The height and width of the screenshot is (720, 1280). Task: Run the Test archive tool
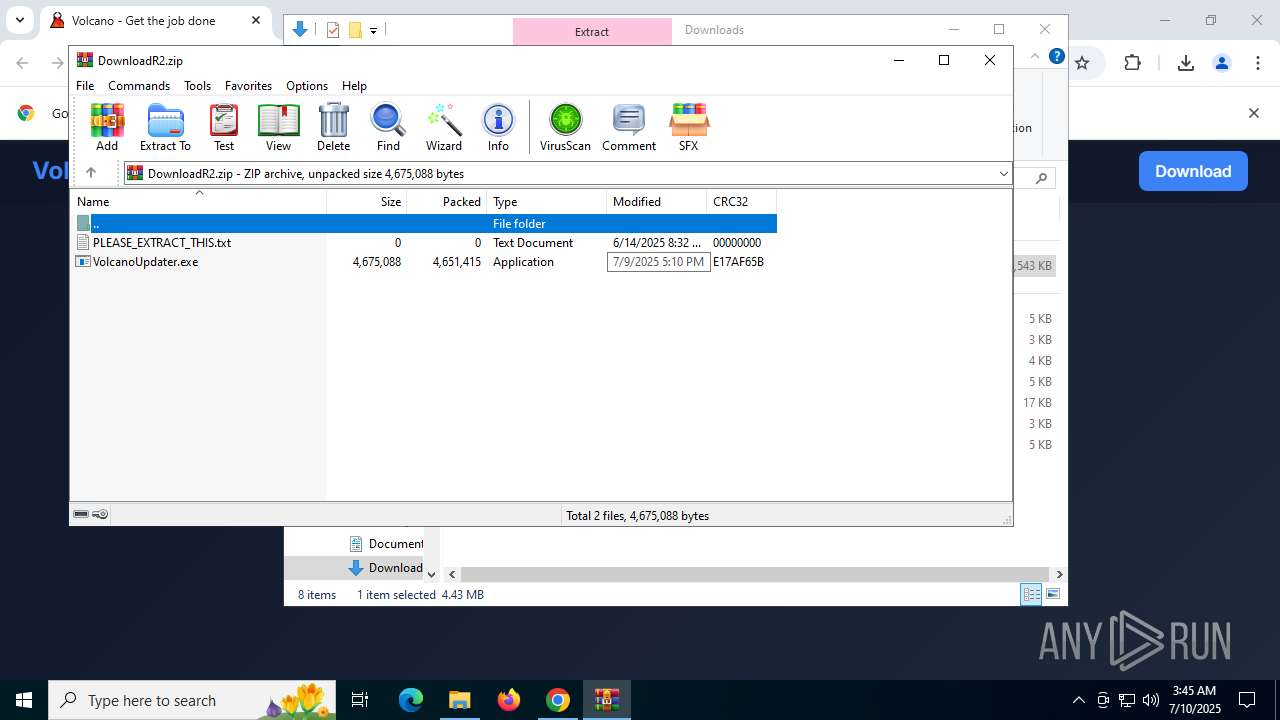tap(224, 127)
